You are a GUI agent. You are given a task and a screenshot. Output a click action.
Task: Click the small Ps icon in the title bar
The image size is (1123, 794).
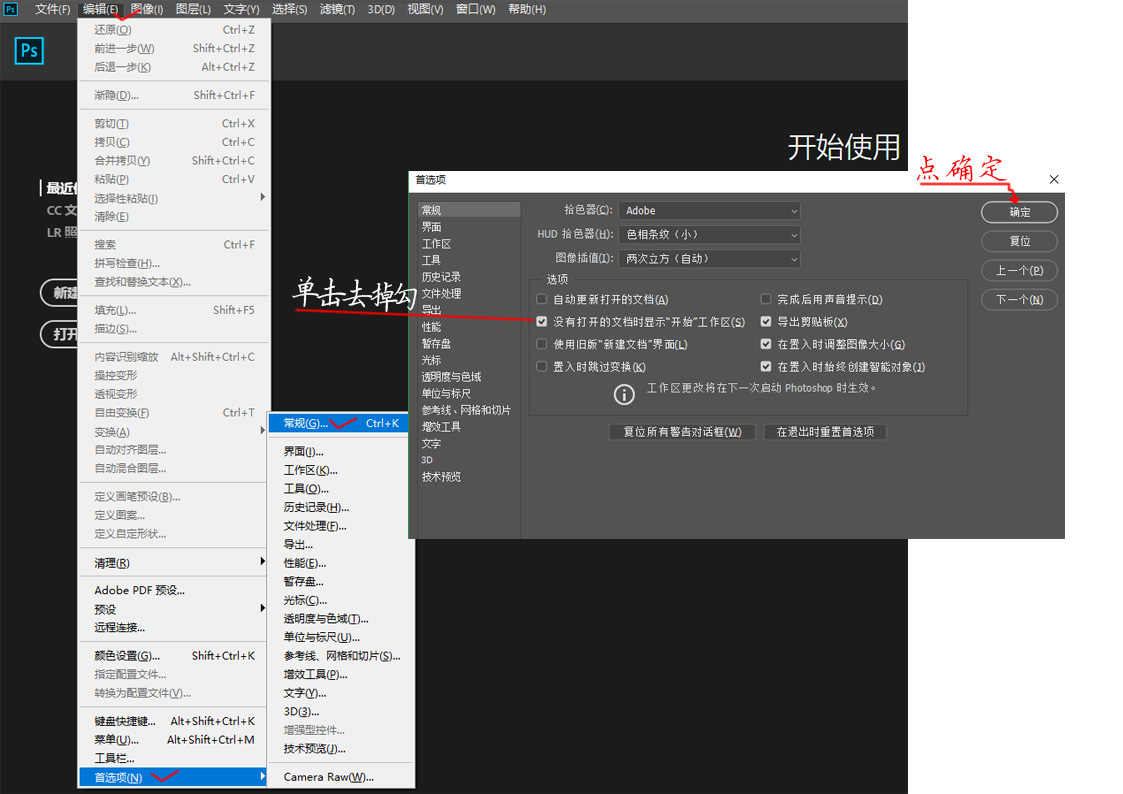click(10, 9)
